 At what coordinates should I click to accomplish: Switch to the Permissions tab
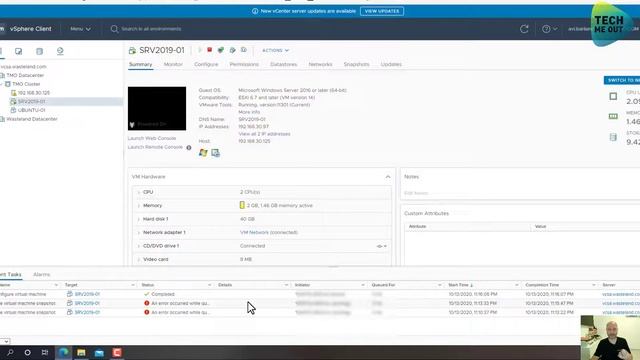tap(244, 64)
